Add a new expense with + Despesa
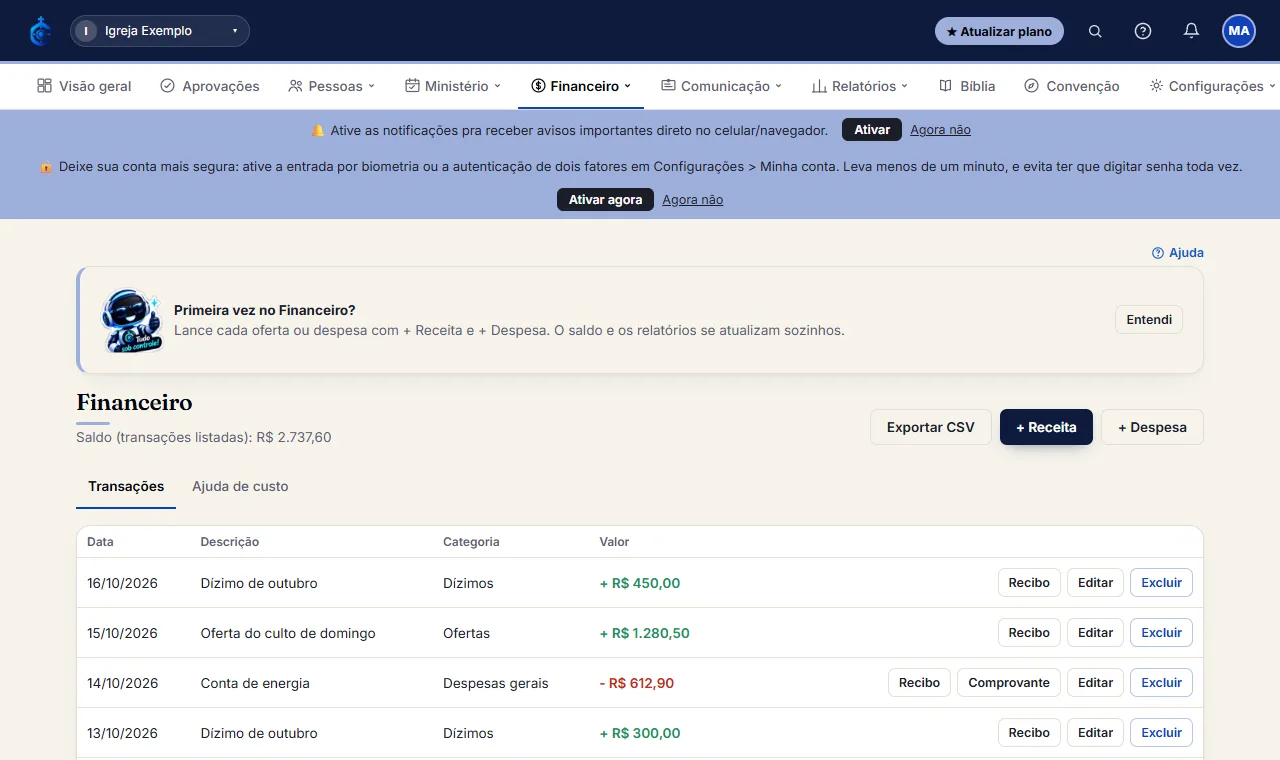The height and width of the screenshot is (760, 1280). pyautogui.click(x=1152, y=427)
